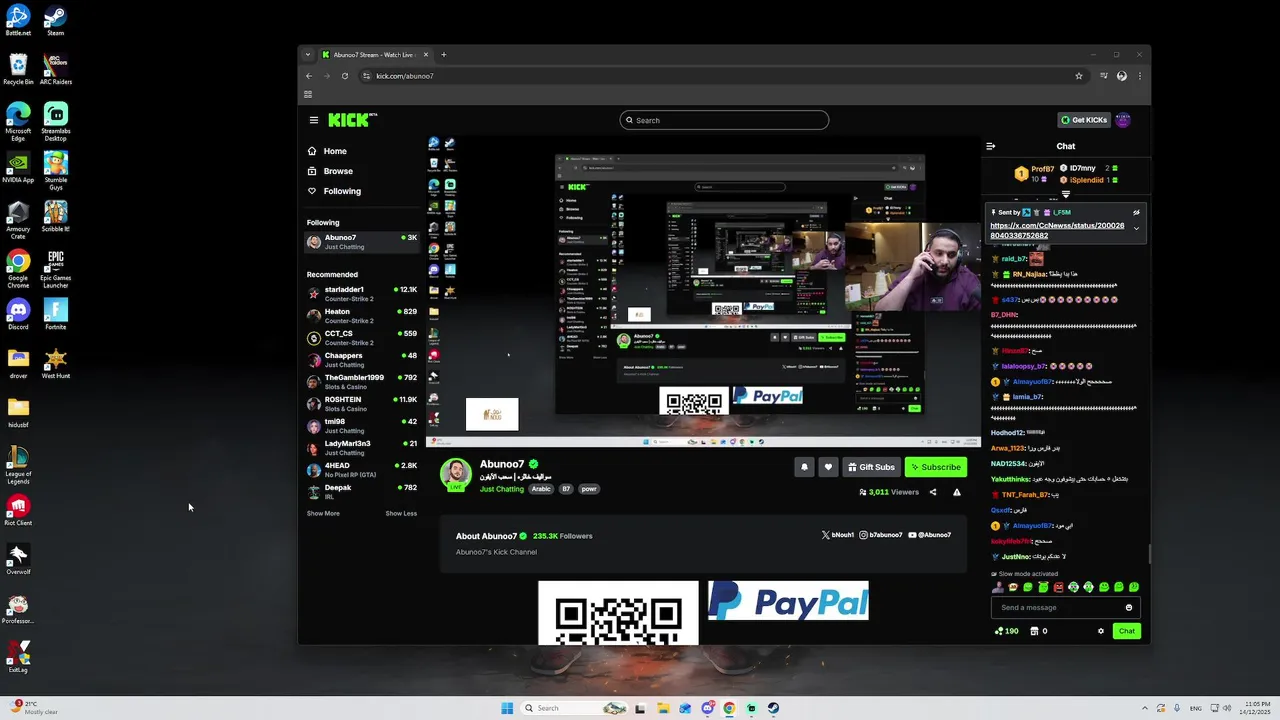Click the Just Chatting category link

tap(502, 489)
